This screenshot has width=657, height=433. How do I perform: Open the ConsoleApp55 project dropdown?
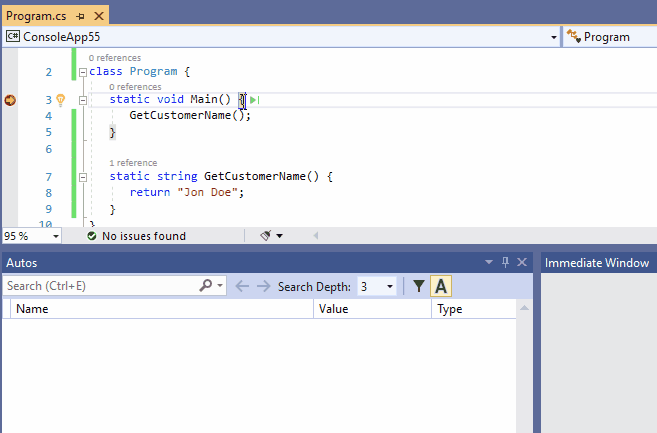[554, 37]
